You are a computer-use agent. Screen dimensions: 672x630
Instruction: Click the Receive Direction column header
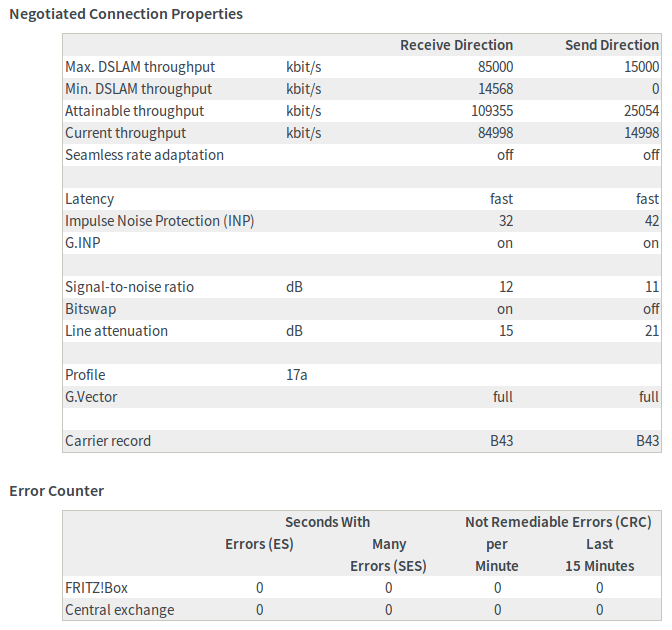click(x=456, y=45)
